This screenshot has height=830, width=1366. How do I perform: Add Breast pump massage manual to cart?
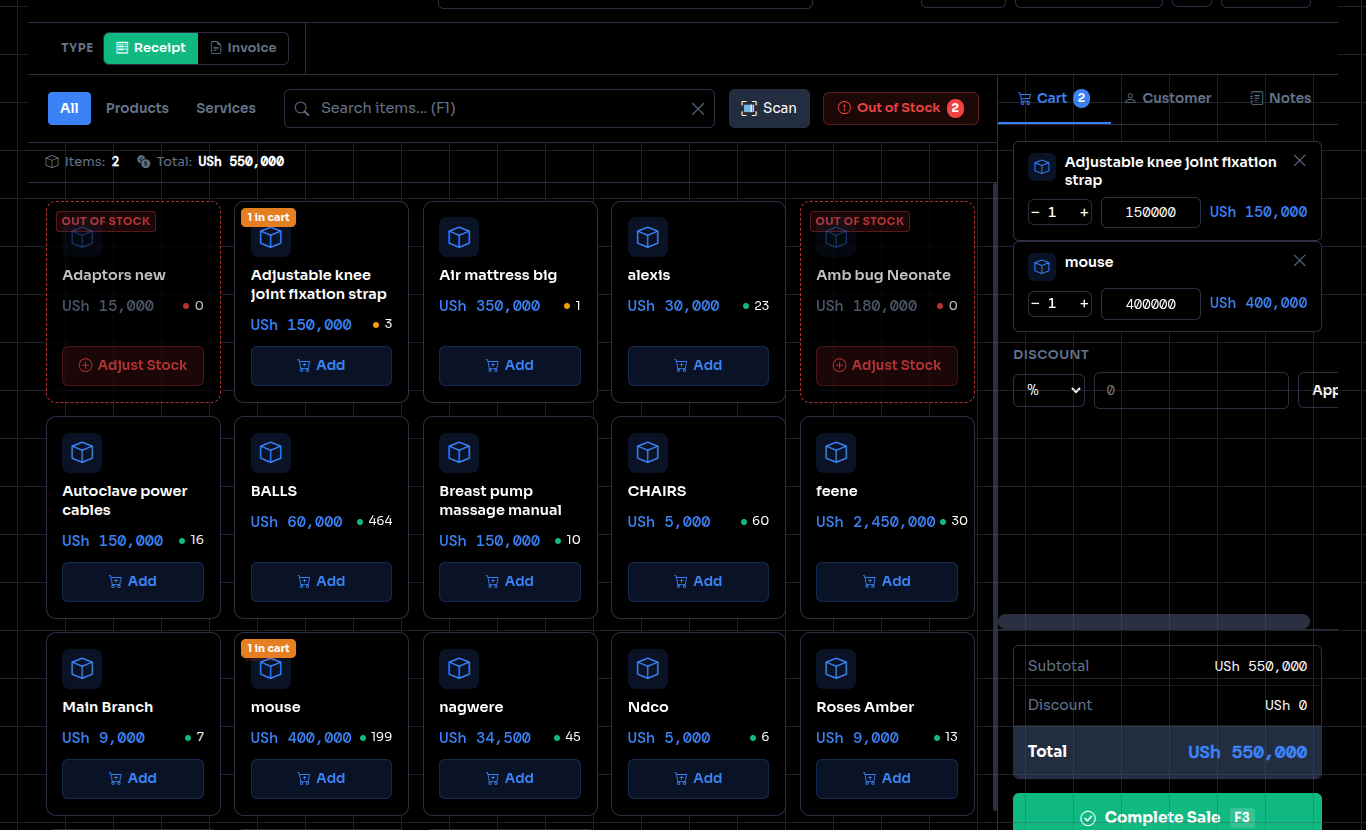pos(510,581)
